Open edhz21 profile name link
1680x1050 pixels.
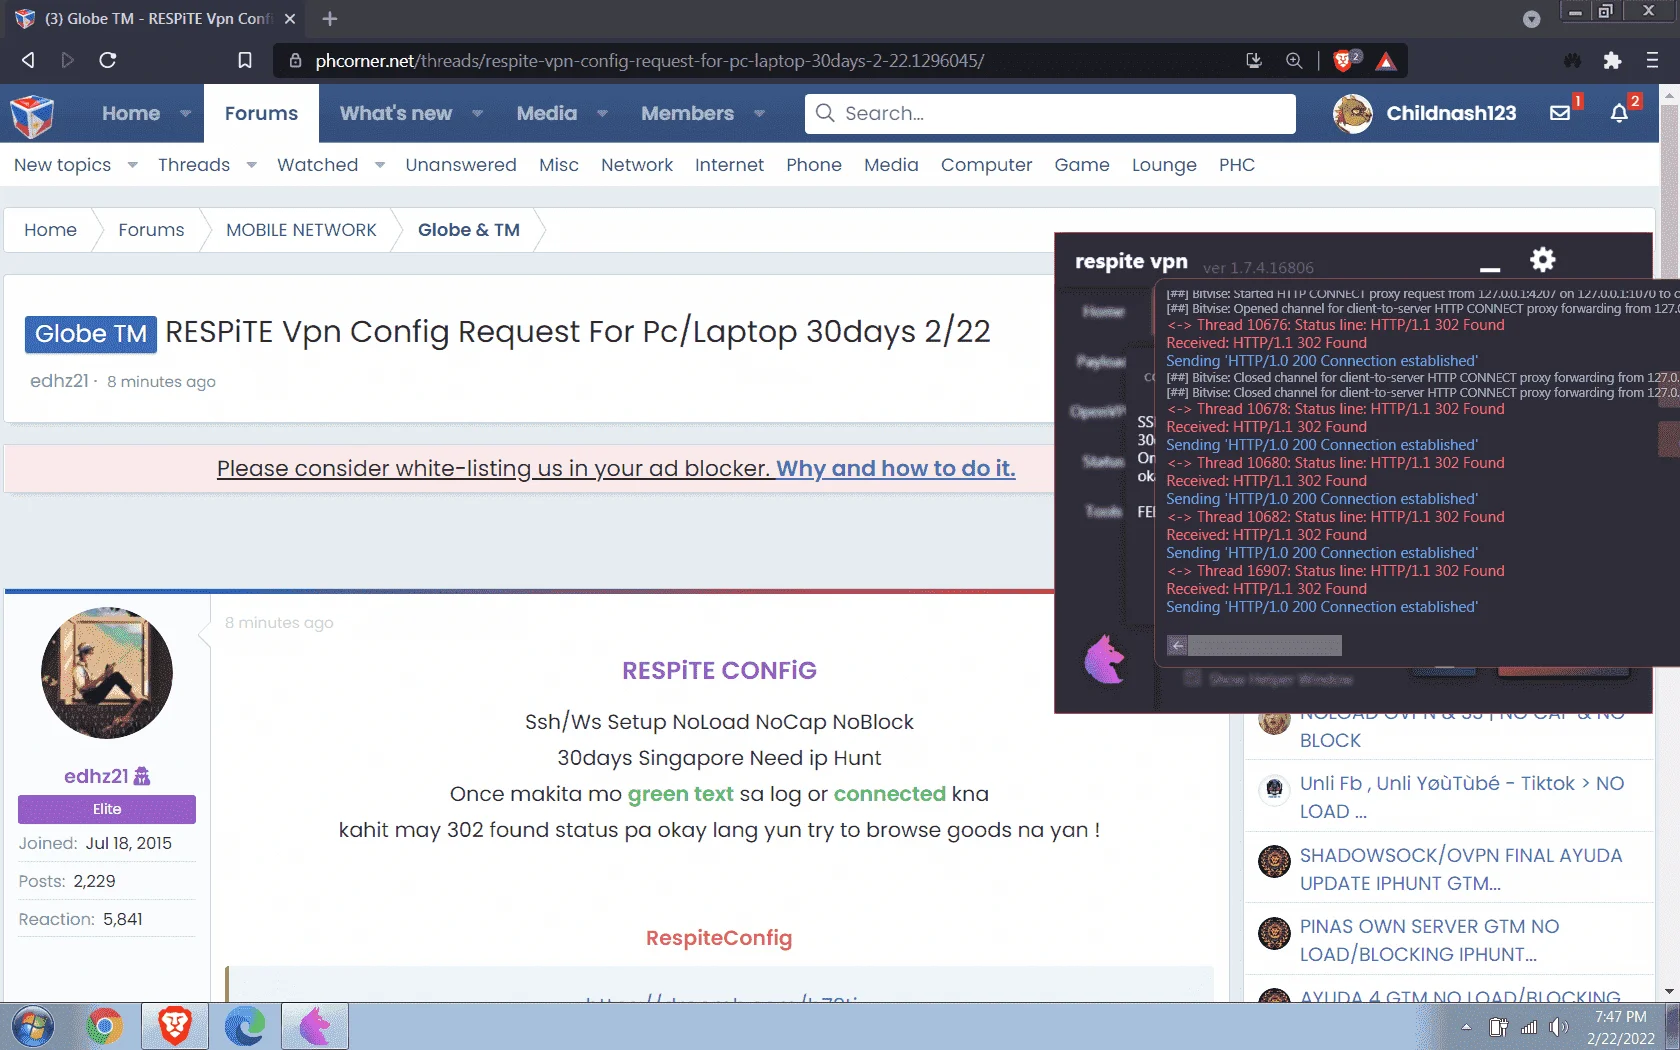[x=96, y=776]
